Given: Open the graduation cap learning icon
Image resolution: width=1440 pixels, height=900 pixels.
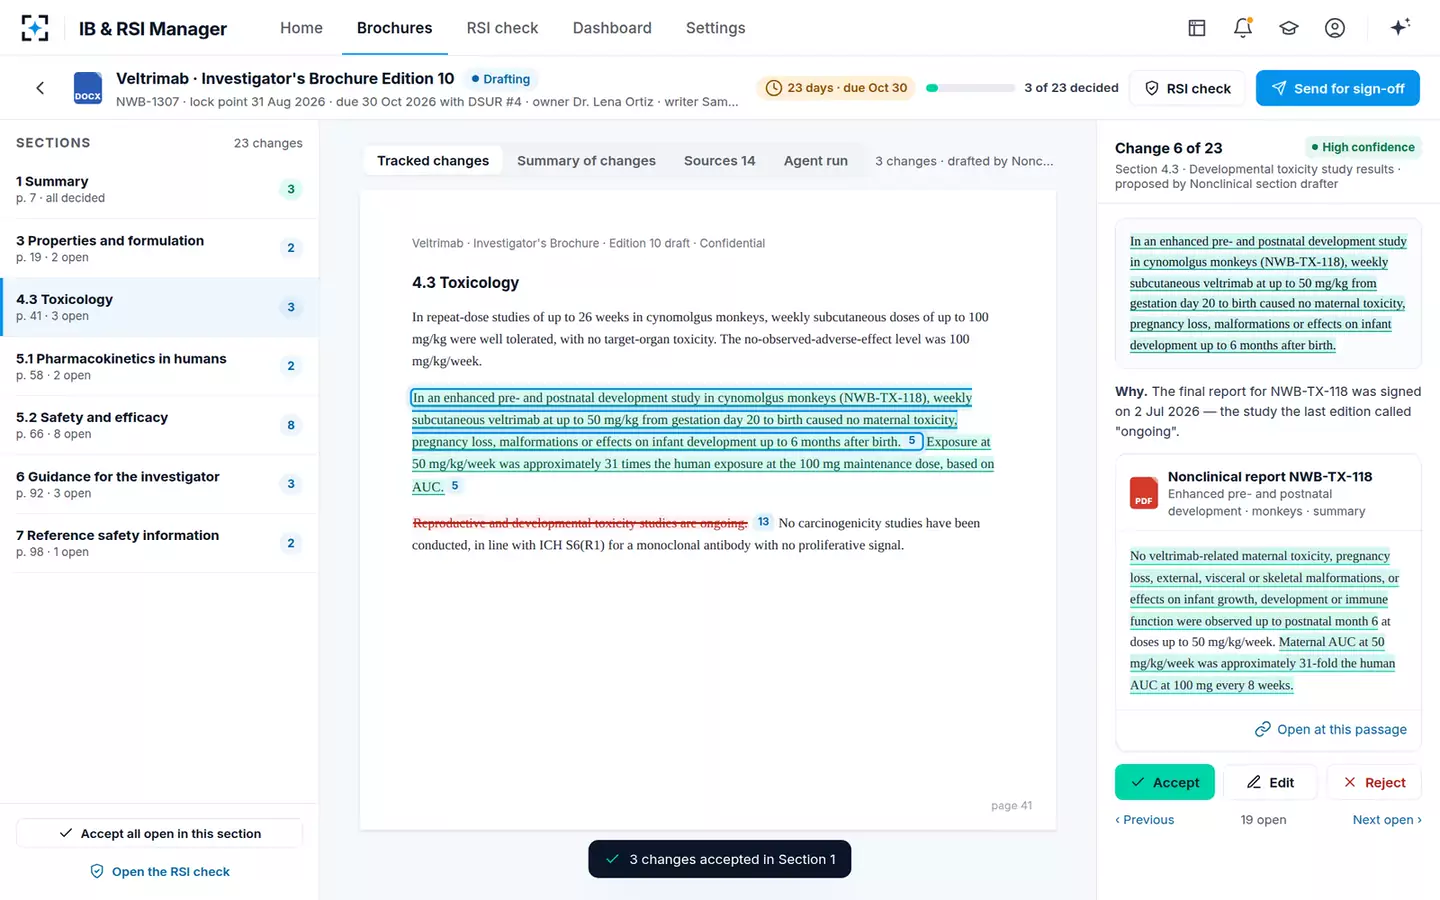Looking at the screenshot, I should point(1289,28).
